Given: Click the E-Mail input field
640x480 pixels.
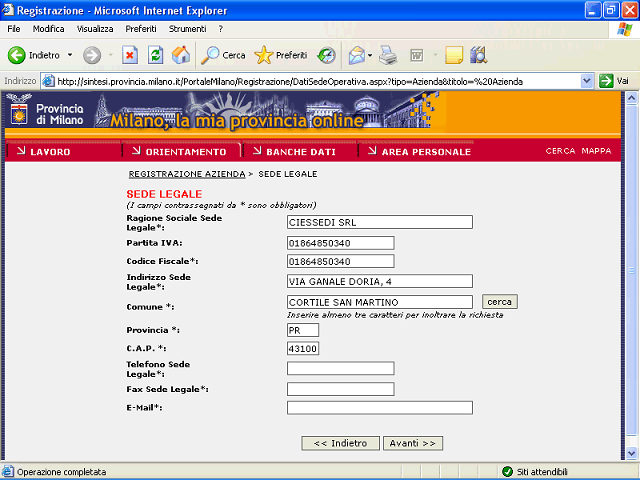Looking at the screenshot, I should click(x=379, y=408).
